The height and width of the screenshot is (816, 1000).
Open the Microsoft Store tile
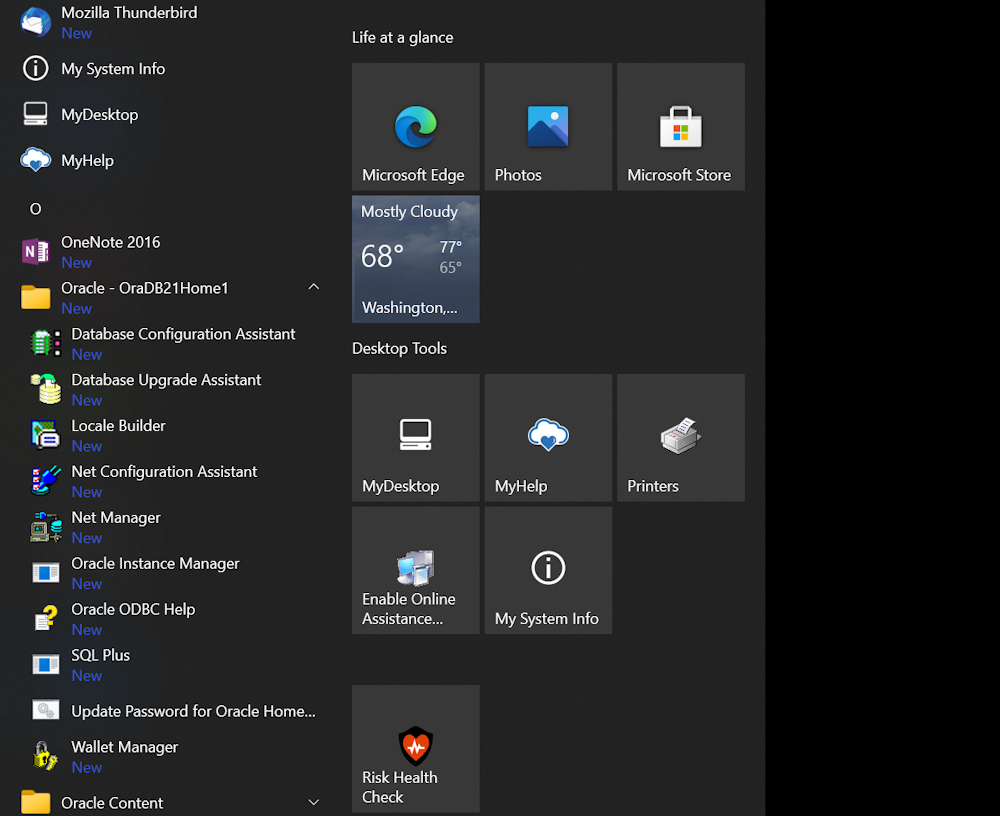click(680, 127)
